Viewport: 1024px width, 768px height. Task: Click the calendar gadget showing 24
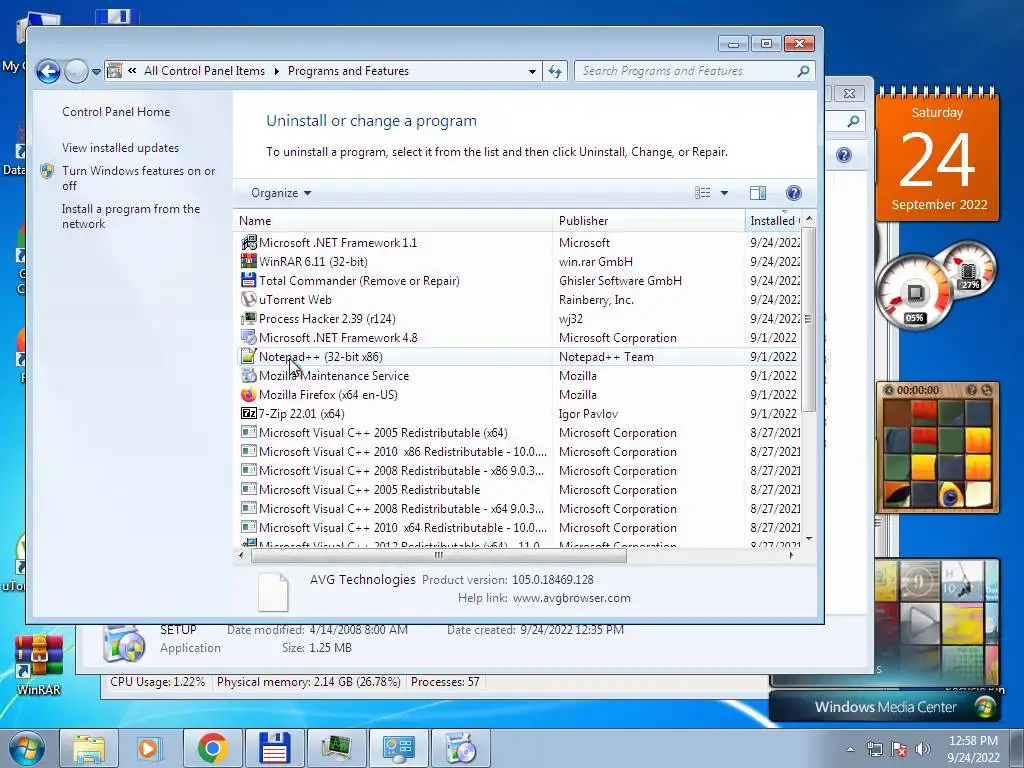(937, 155)
